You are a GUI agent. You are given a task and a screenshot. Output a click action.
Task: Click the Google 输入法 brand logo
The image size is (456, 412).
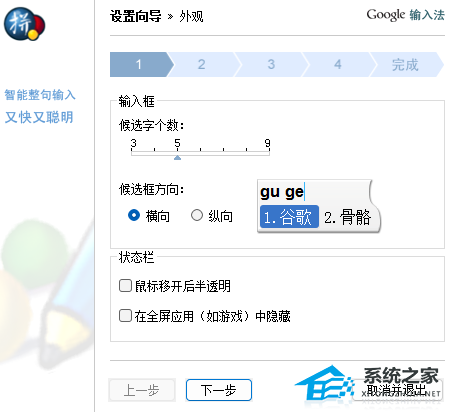point(405,15)
